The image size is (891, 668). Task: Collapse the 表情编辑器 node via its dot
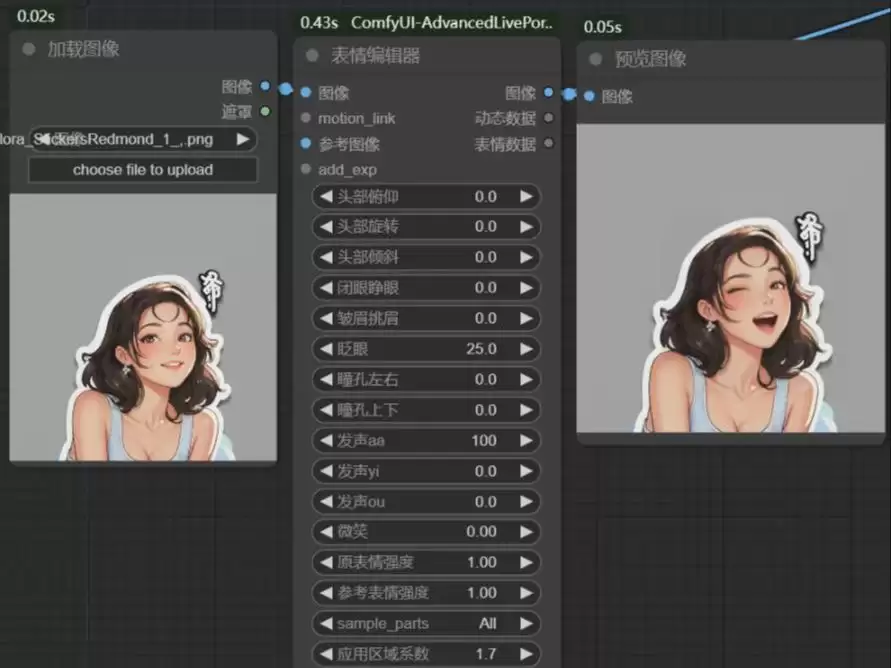tap(312, 55)
